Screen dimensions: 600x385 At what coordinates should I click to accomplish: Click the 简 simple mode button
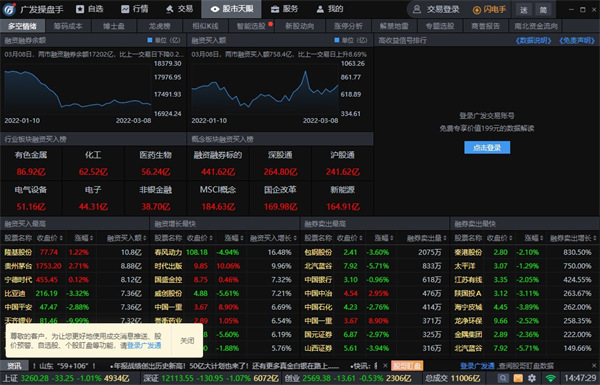pos(543,10)
